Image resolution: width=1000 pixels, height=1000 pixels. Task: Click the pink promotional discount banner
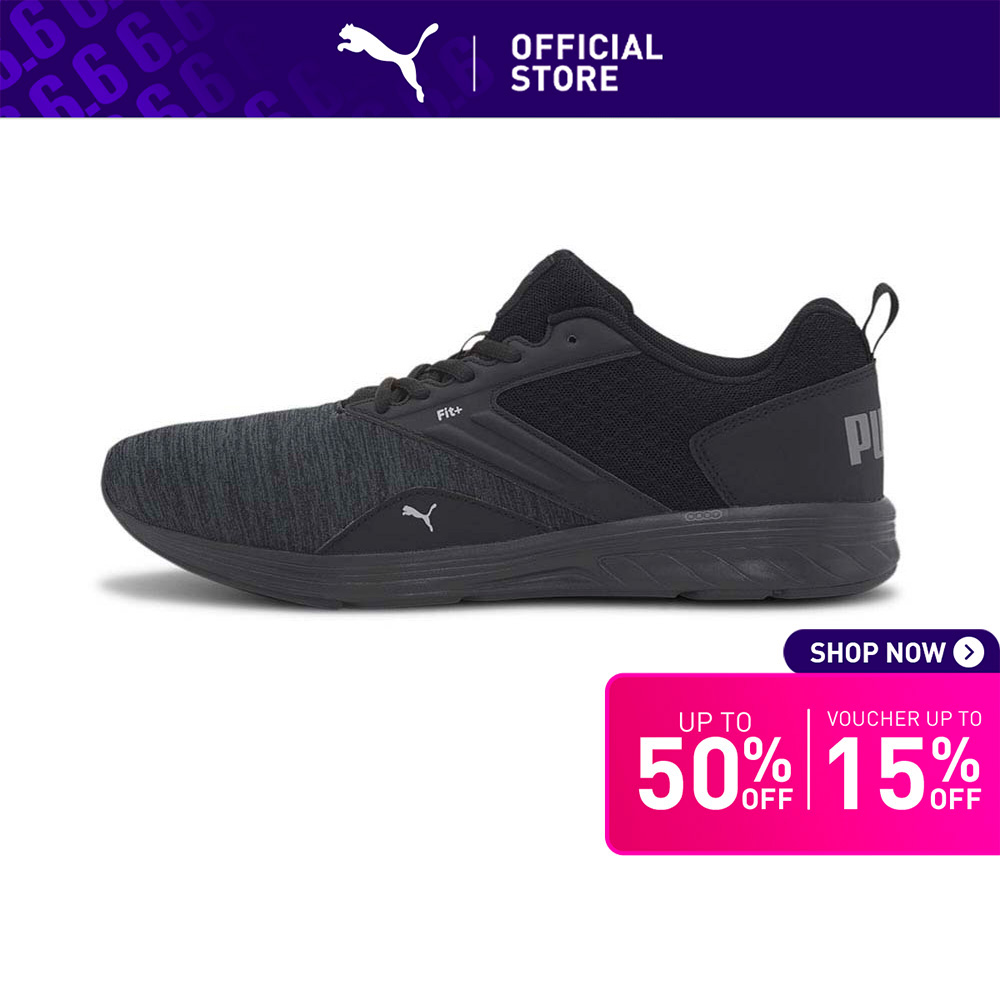(802, 763)
